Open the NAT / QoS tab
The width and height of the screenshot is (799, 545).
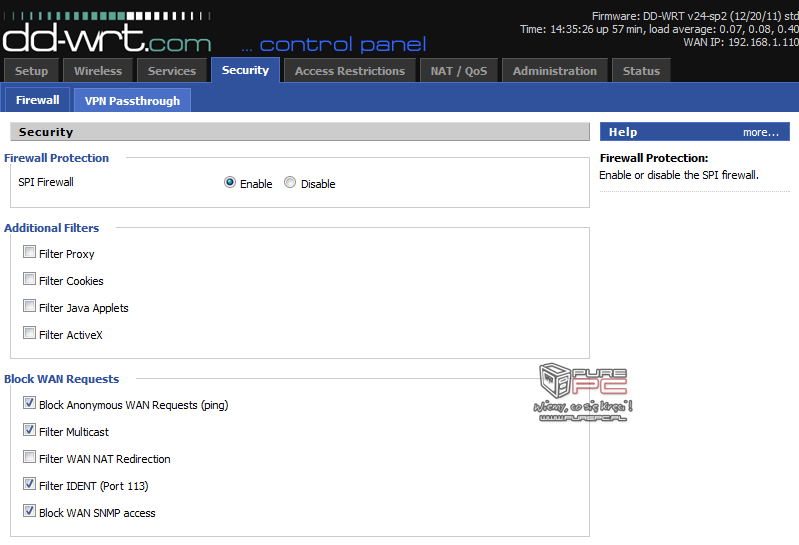coord(459,71)
